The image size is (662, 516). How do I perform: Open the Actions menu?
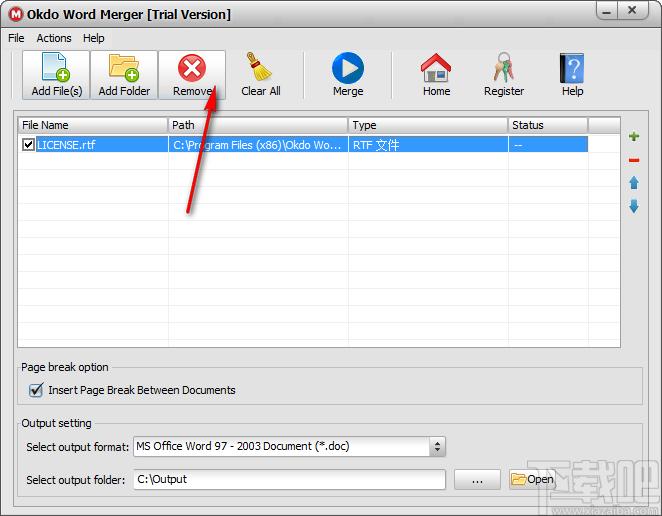pyautogui.click(x=54, y=38)
